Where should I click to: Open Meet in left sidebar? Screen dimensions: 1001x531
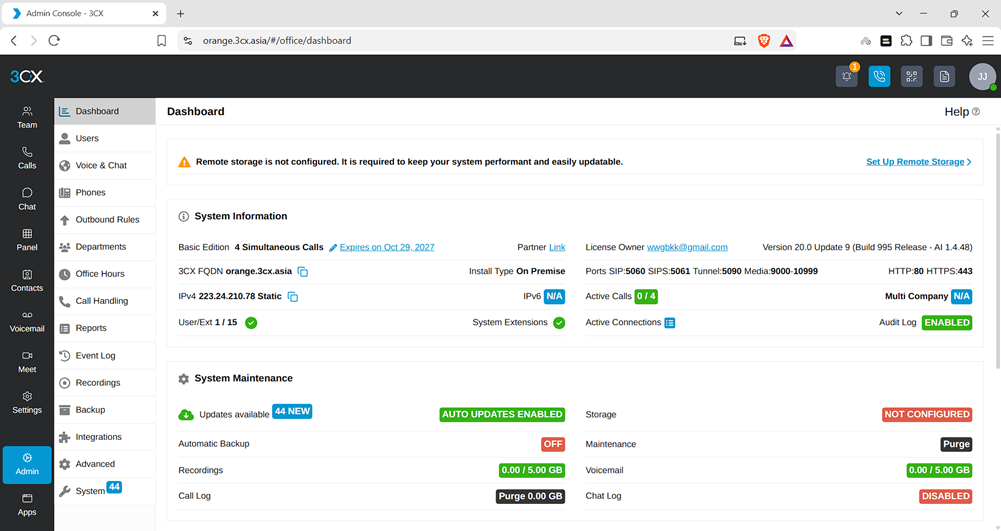tap(27, 362)
